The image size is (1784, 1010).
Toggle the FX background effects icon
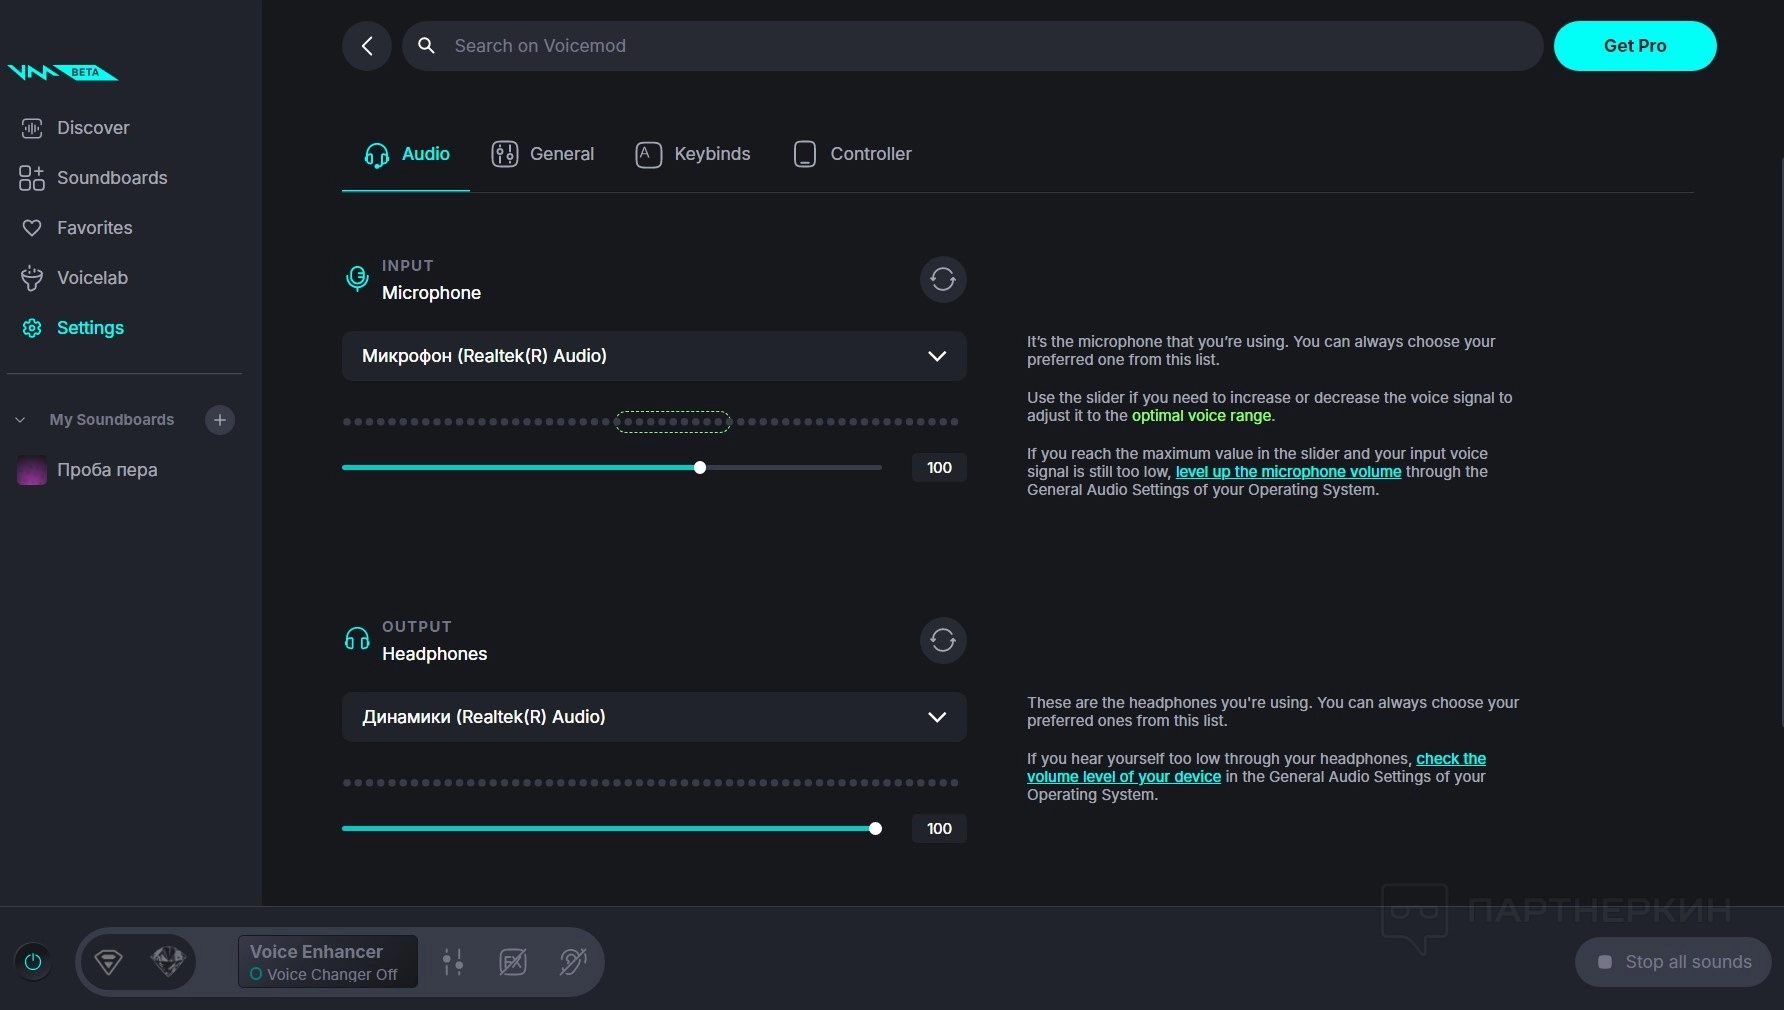click(x=513, y=962)
